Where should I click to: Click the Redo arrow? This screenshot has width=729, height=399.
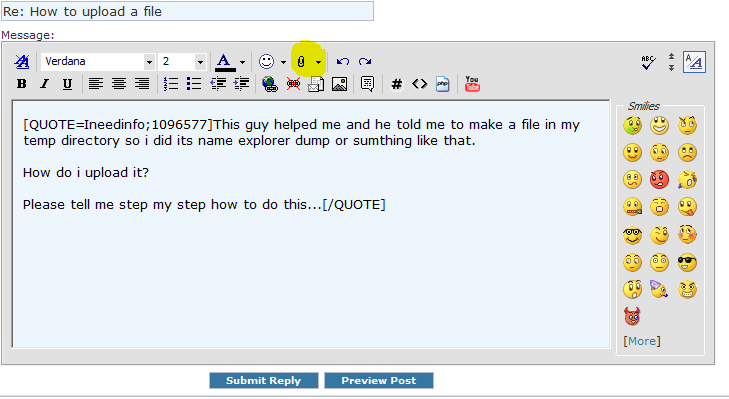point(365,61)
